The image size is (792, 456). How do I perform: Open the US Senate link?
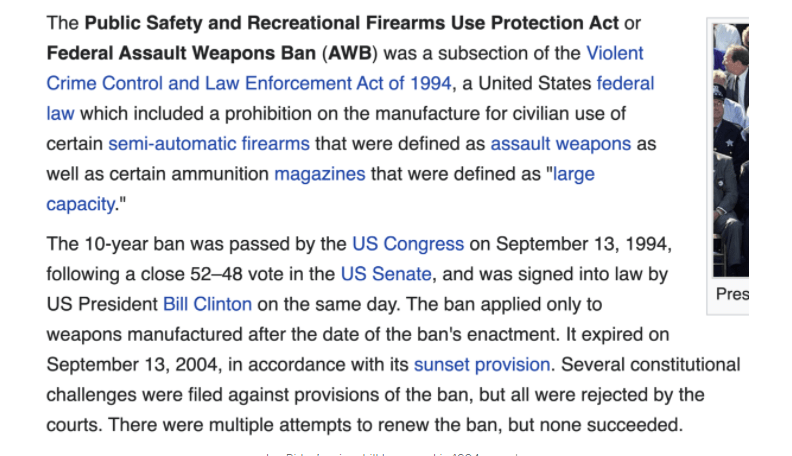click(x=386, y=273)
